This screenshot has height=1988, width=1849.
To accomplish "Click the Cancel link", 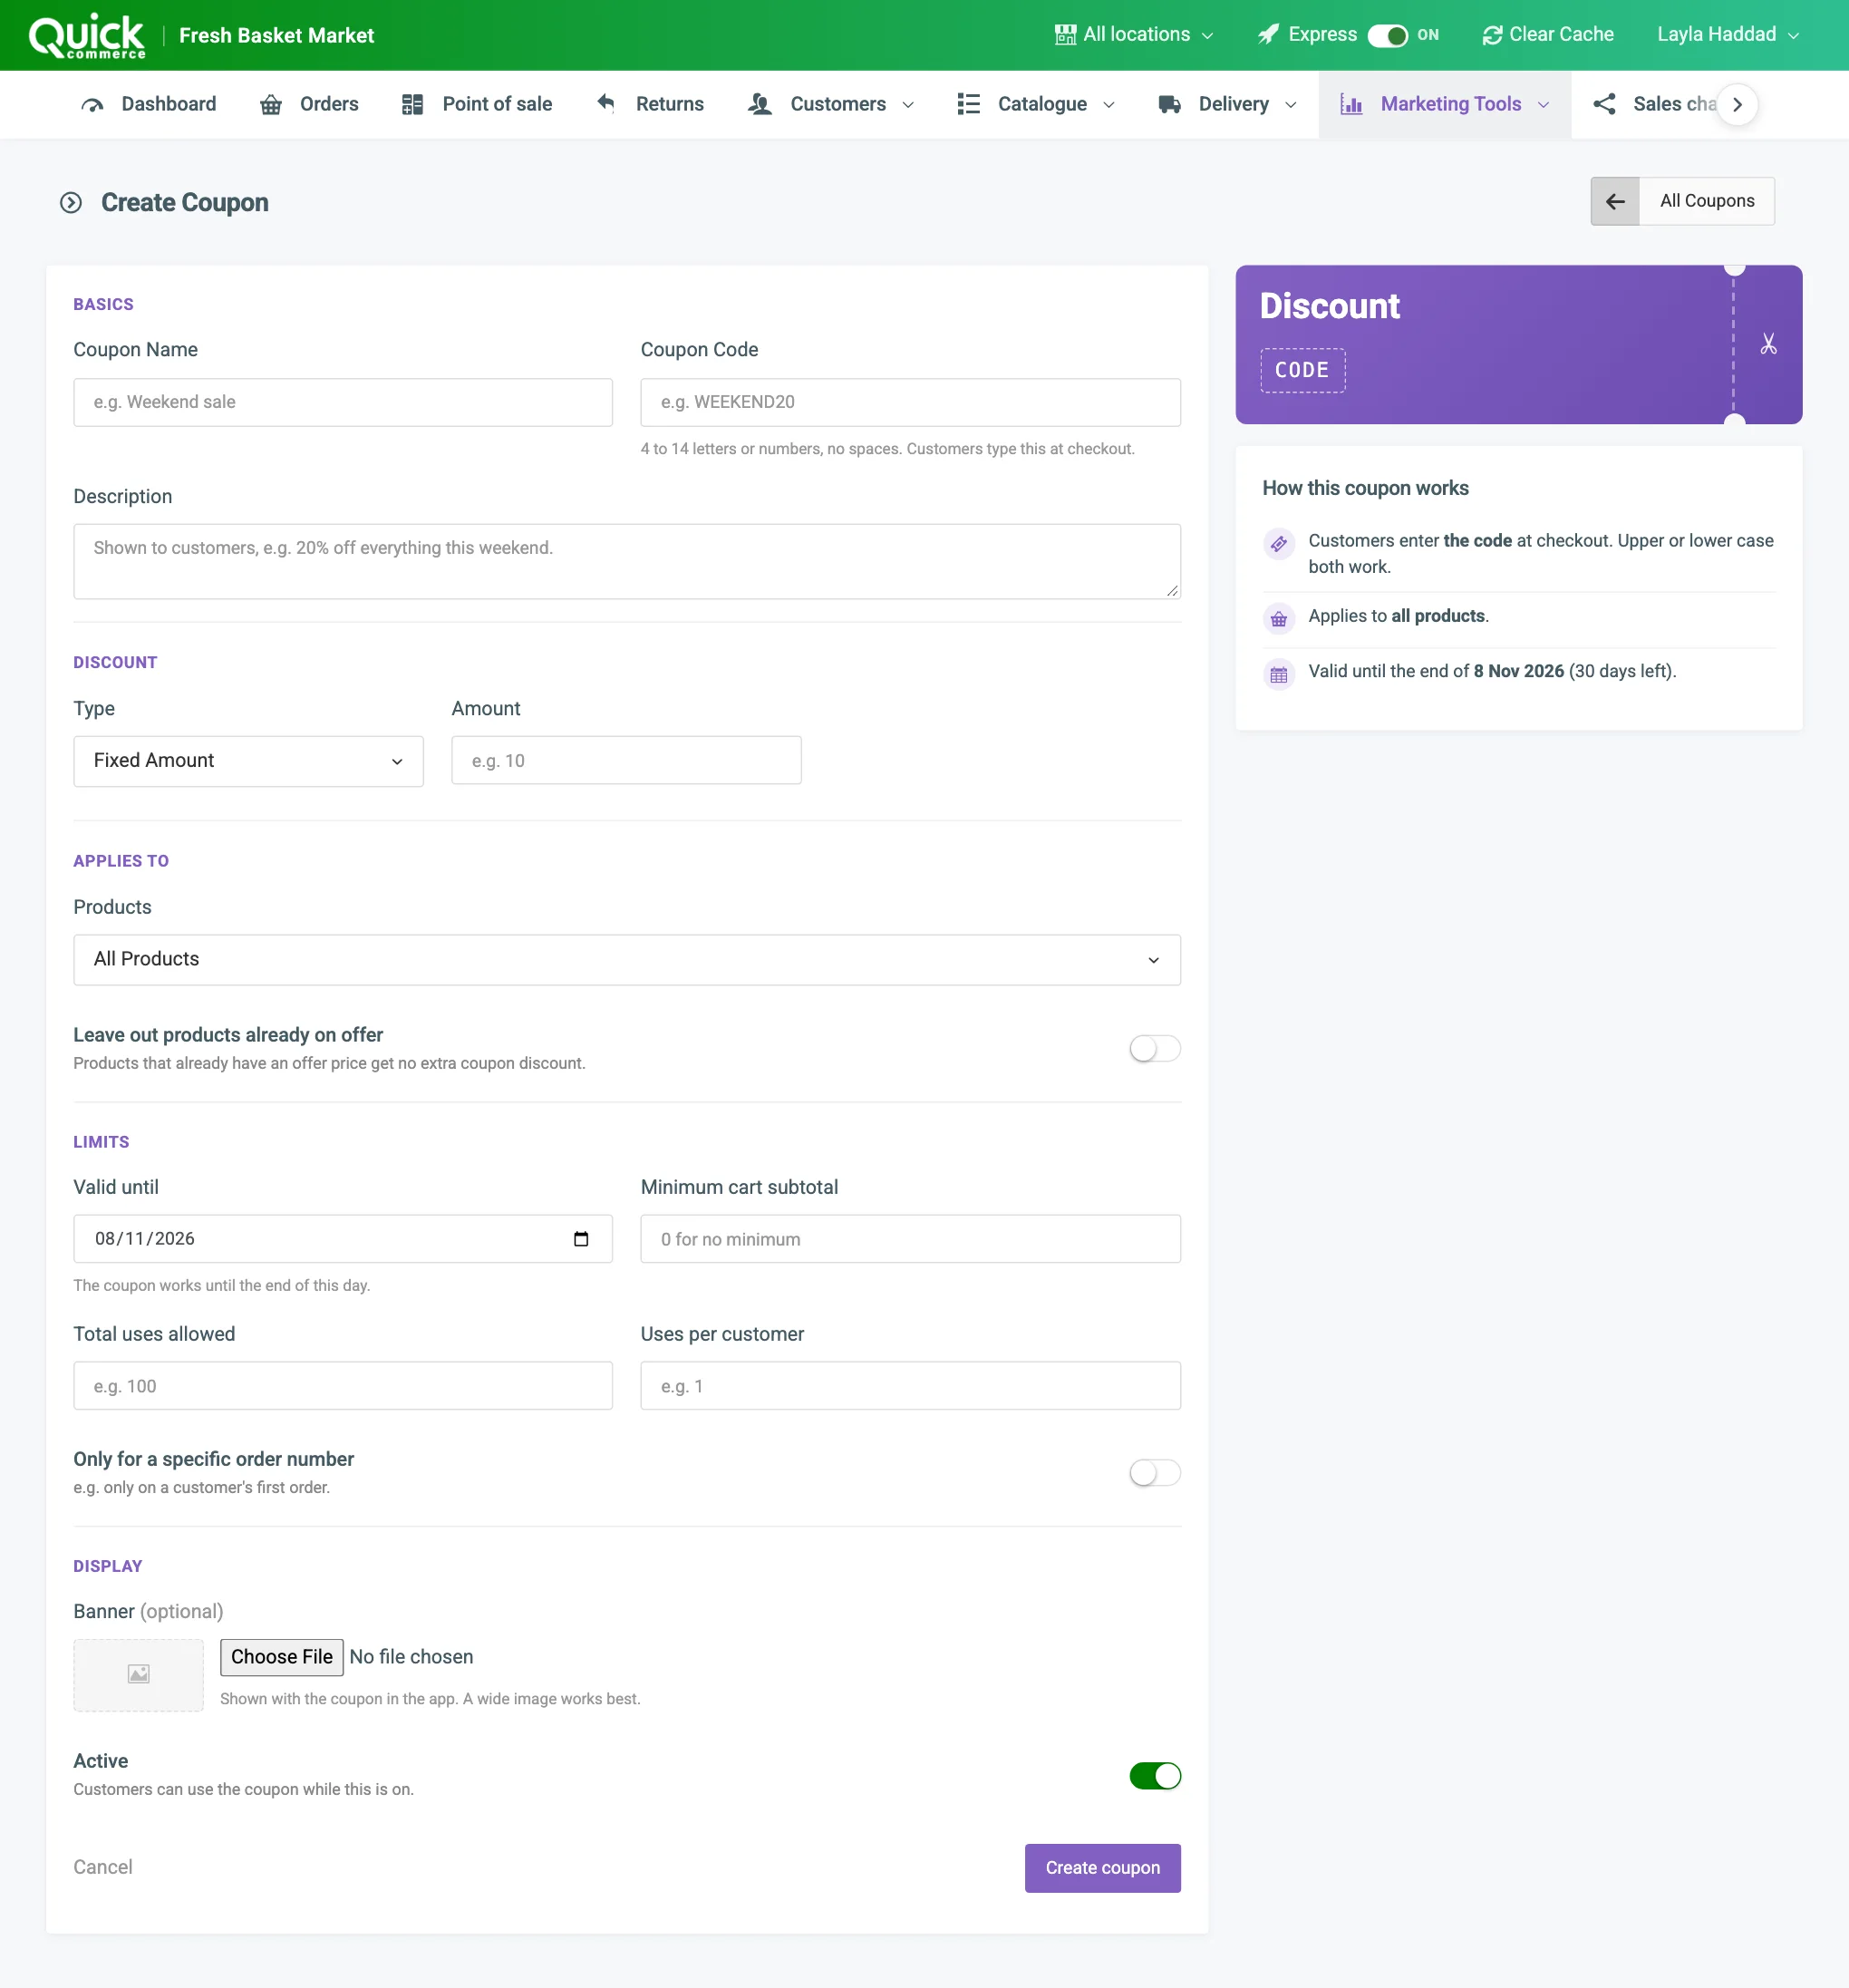I will pos(103,1867).
